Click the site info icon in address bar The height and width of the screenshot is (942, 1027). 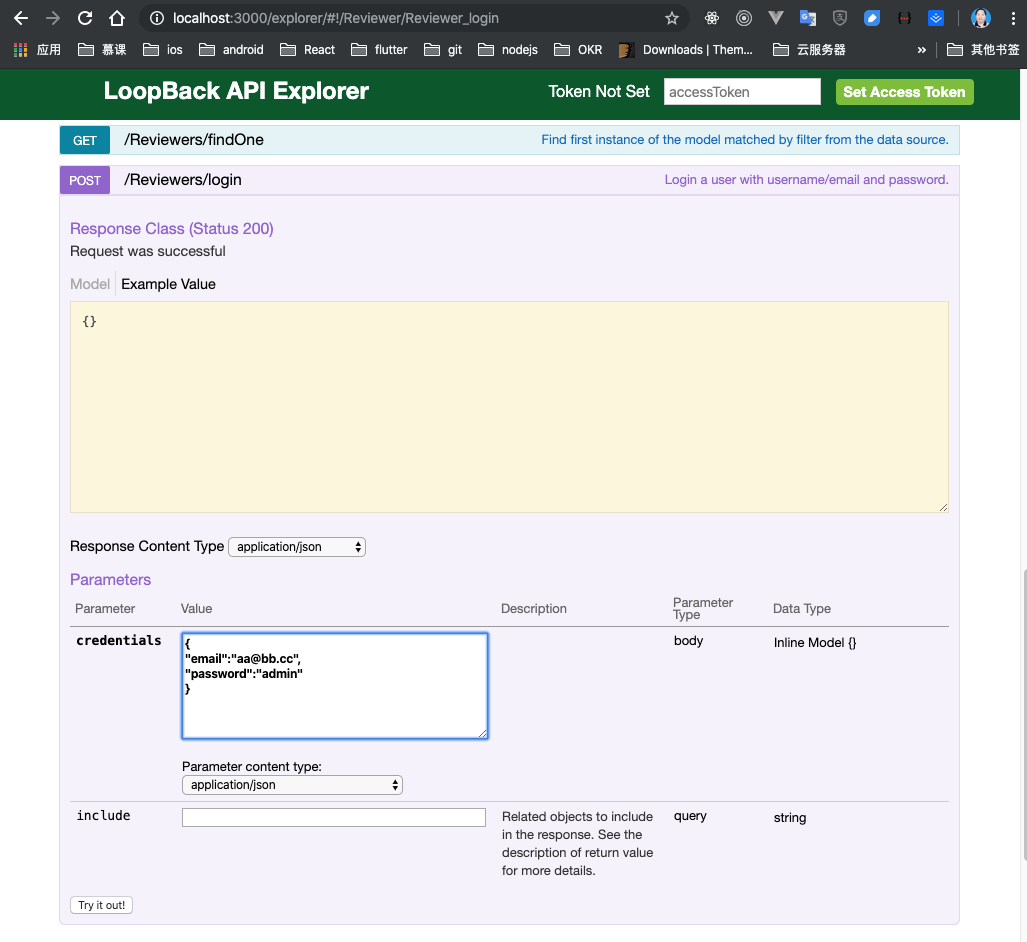[157, 18]
